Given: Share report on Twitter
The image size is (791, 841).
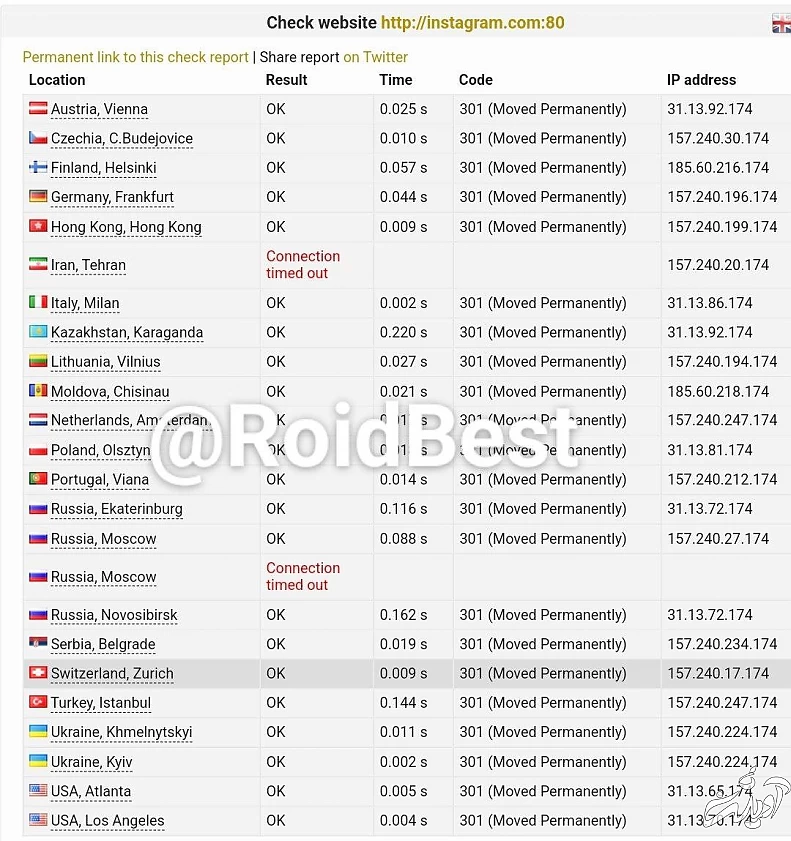Looking at the screenshot, I should (x=375, y=57).
